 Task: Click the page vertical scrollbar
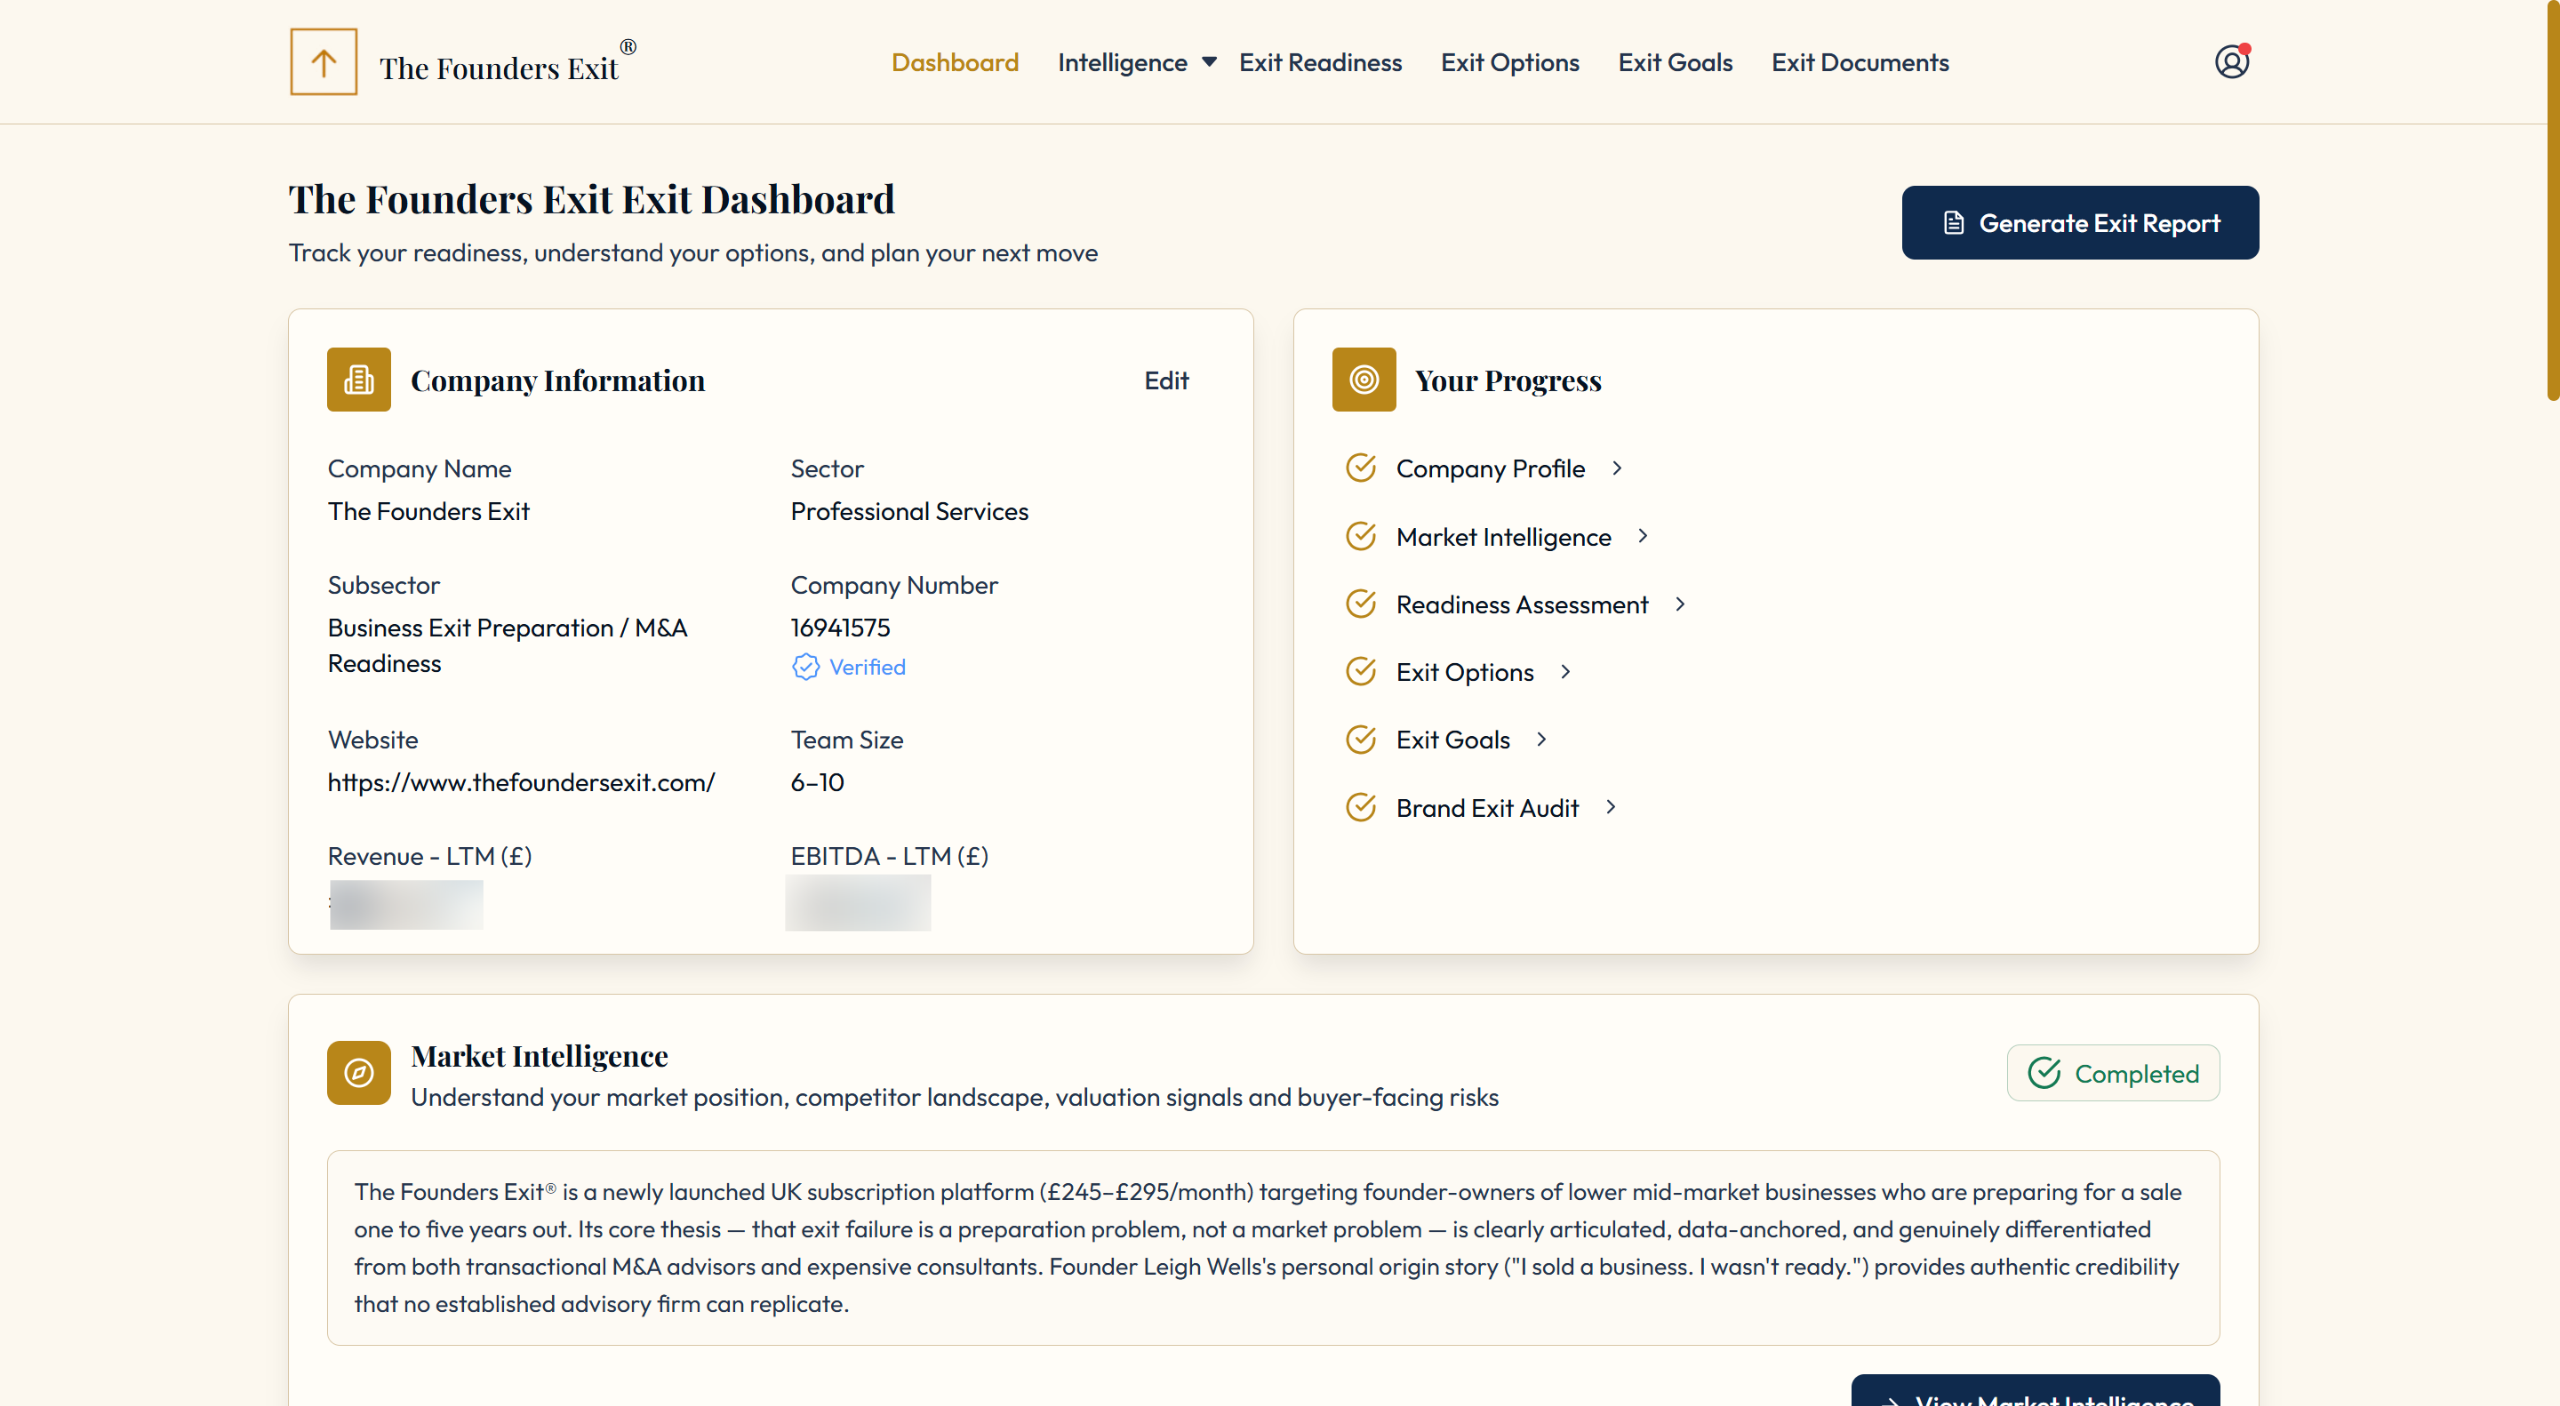coord(2552,200)
